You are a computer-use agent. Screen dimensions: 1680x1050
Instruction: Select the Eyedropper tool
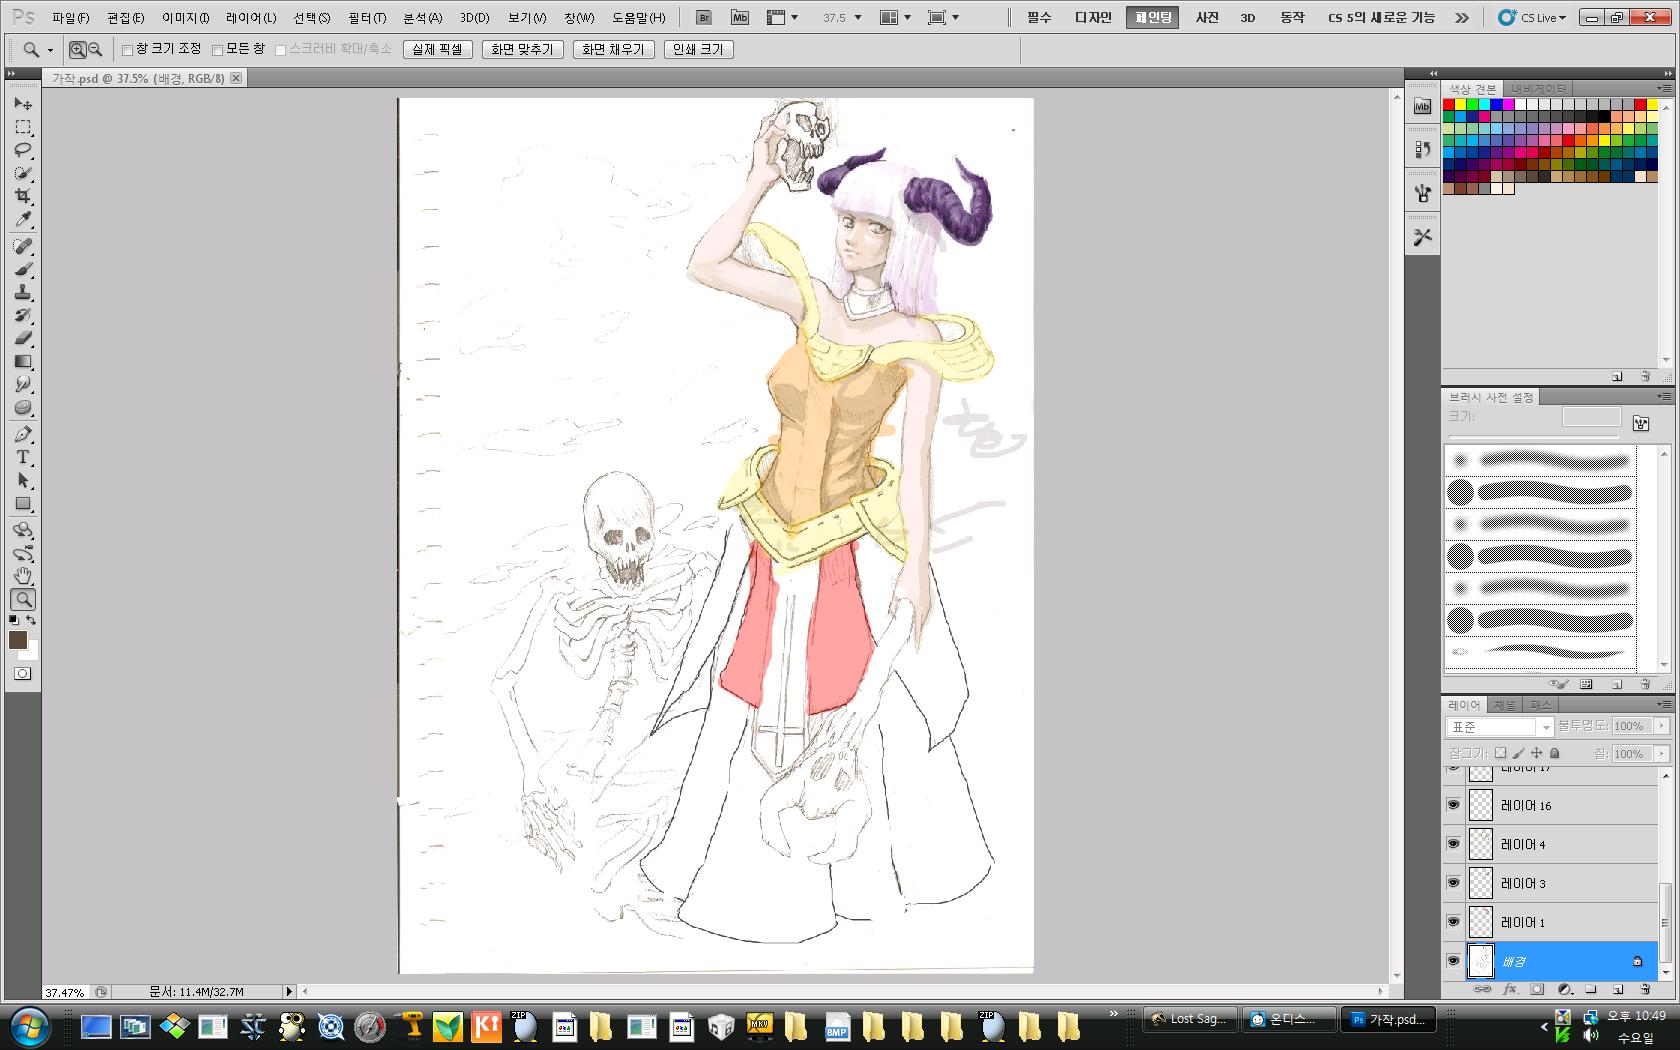tap(23, 219)
